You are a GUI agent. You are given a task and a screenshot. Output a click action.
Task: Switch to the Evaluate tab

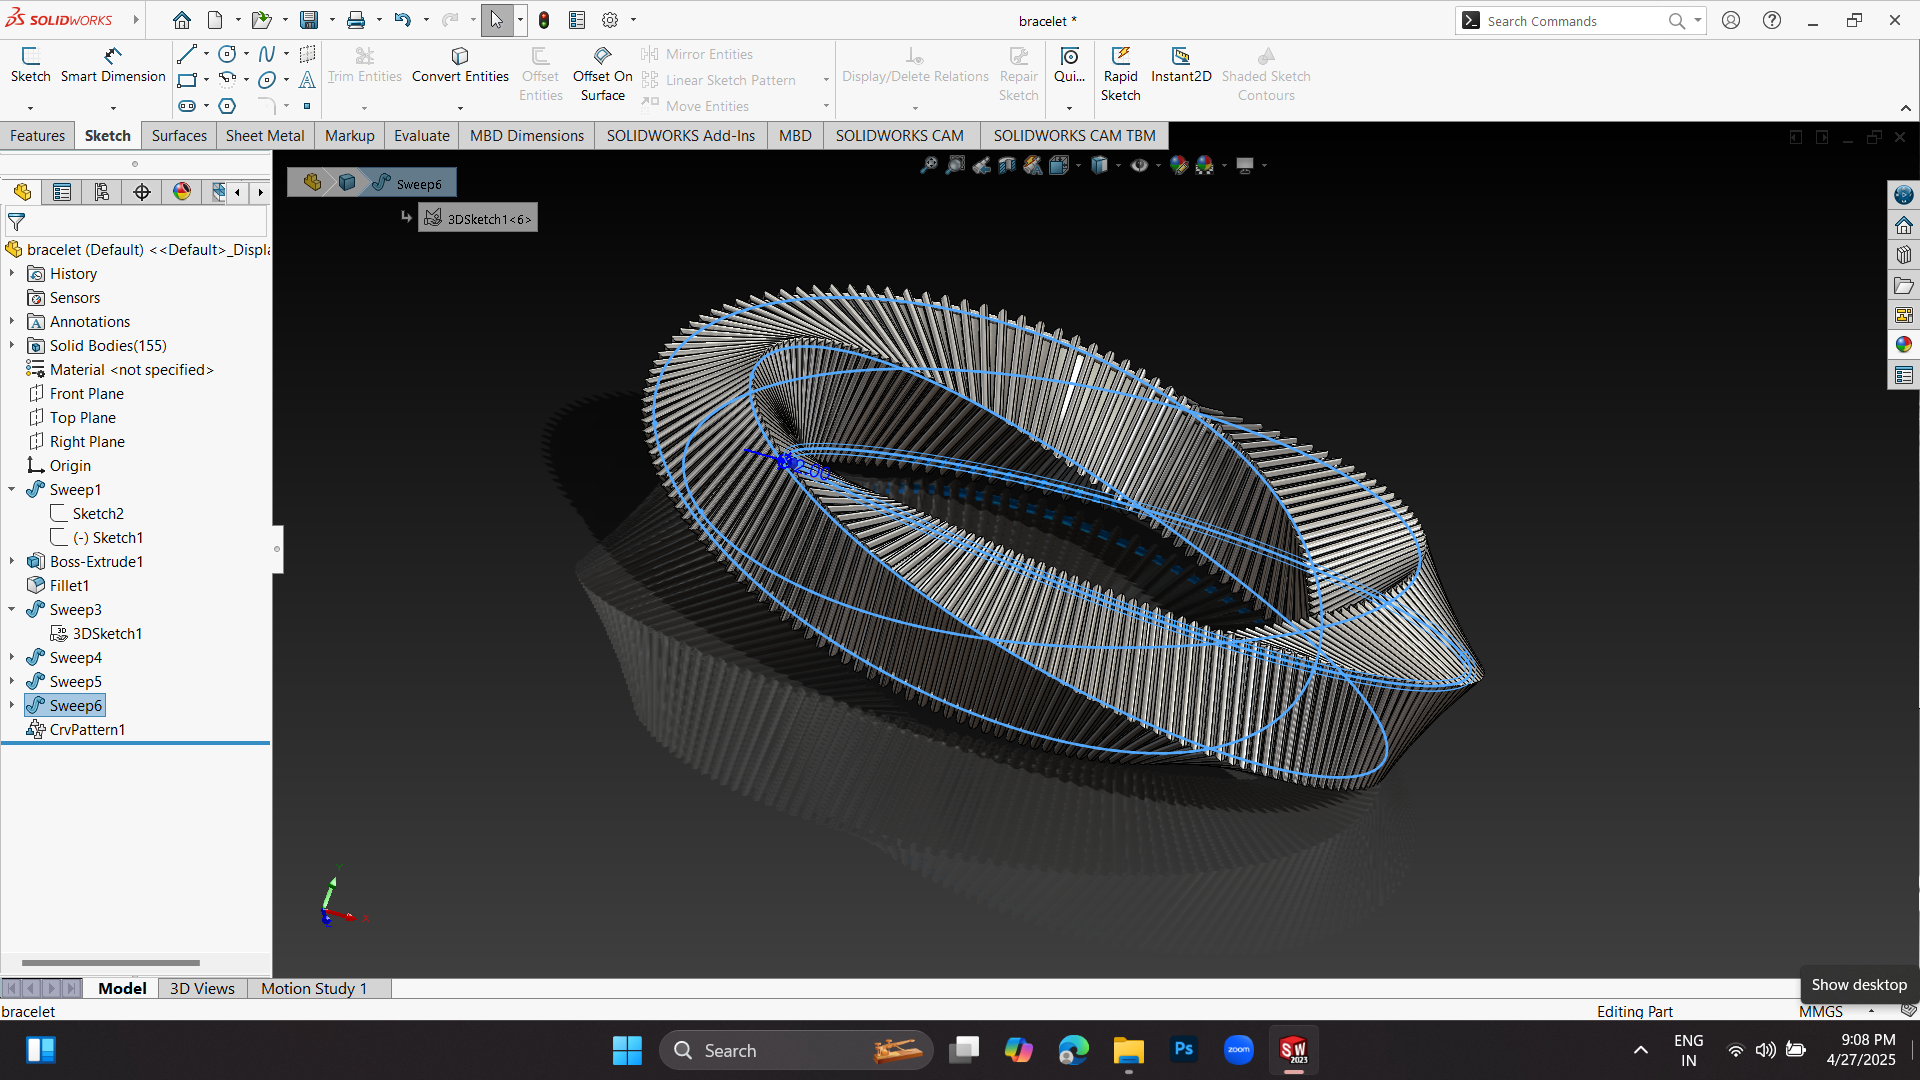422,136
